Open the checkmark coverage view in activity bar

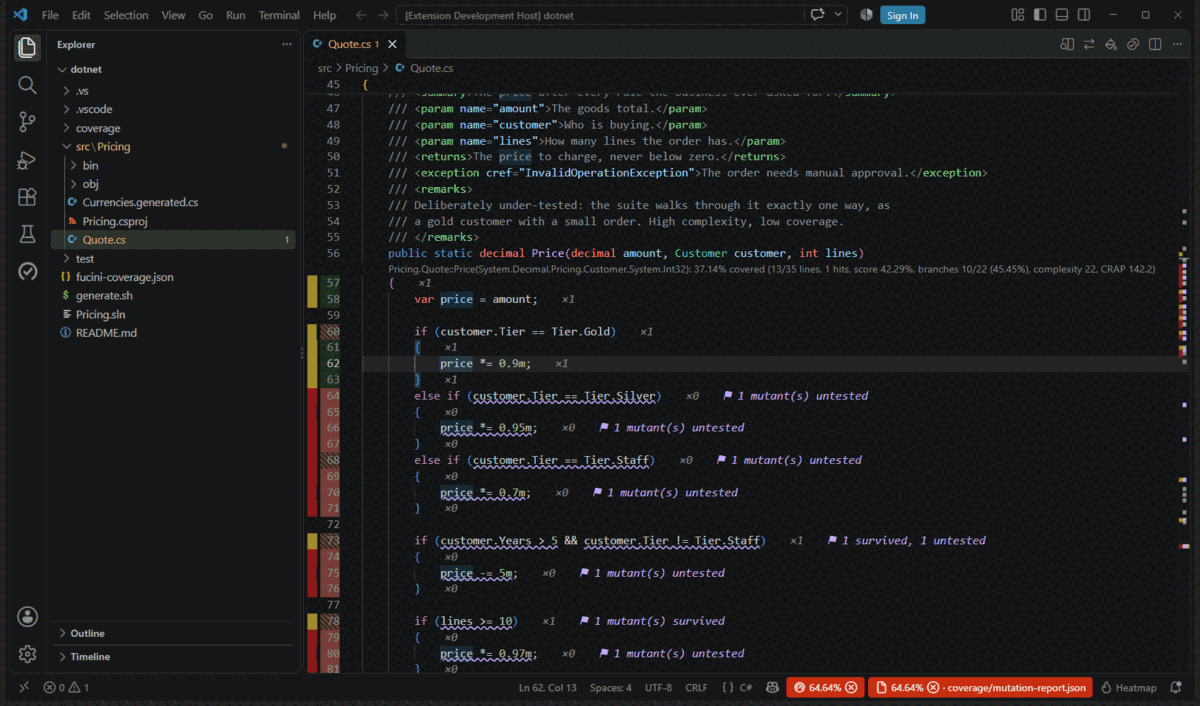(x=27, y=271)
